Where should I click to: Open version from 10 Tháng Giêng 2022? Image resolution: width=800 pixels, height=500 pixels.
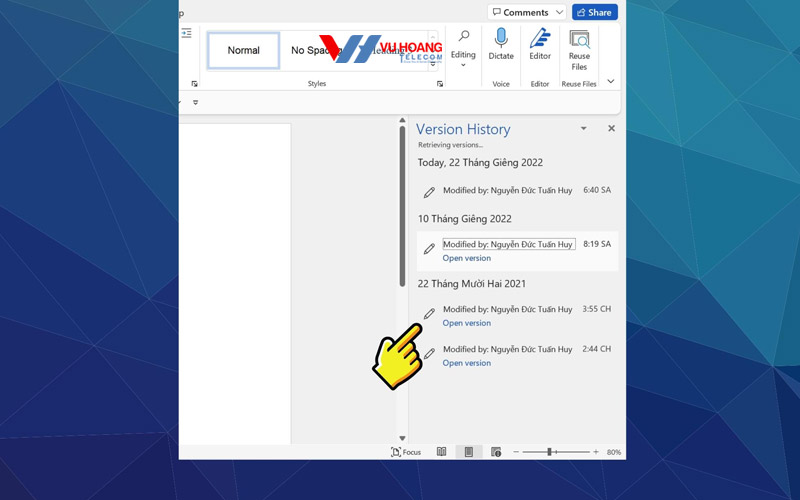467,258
